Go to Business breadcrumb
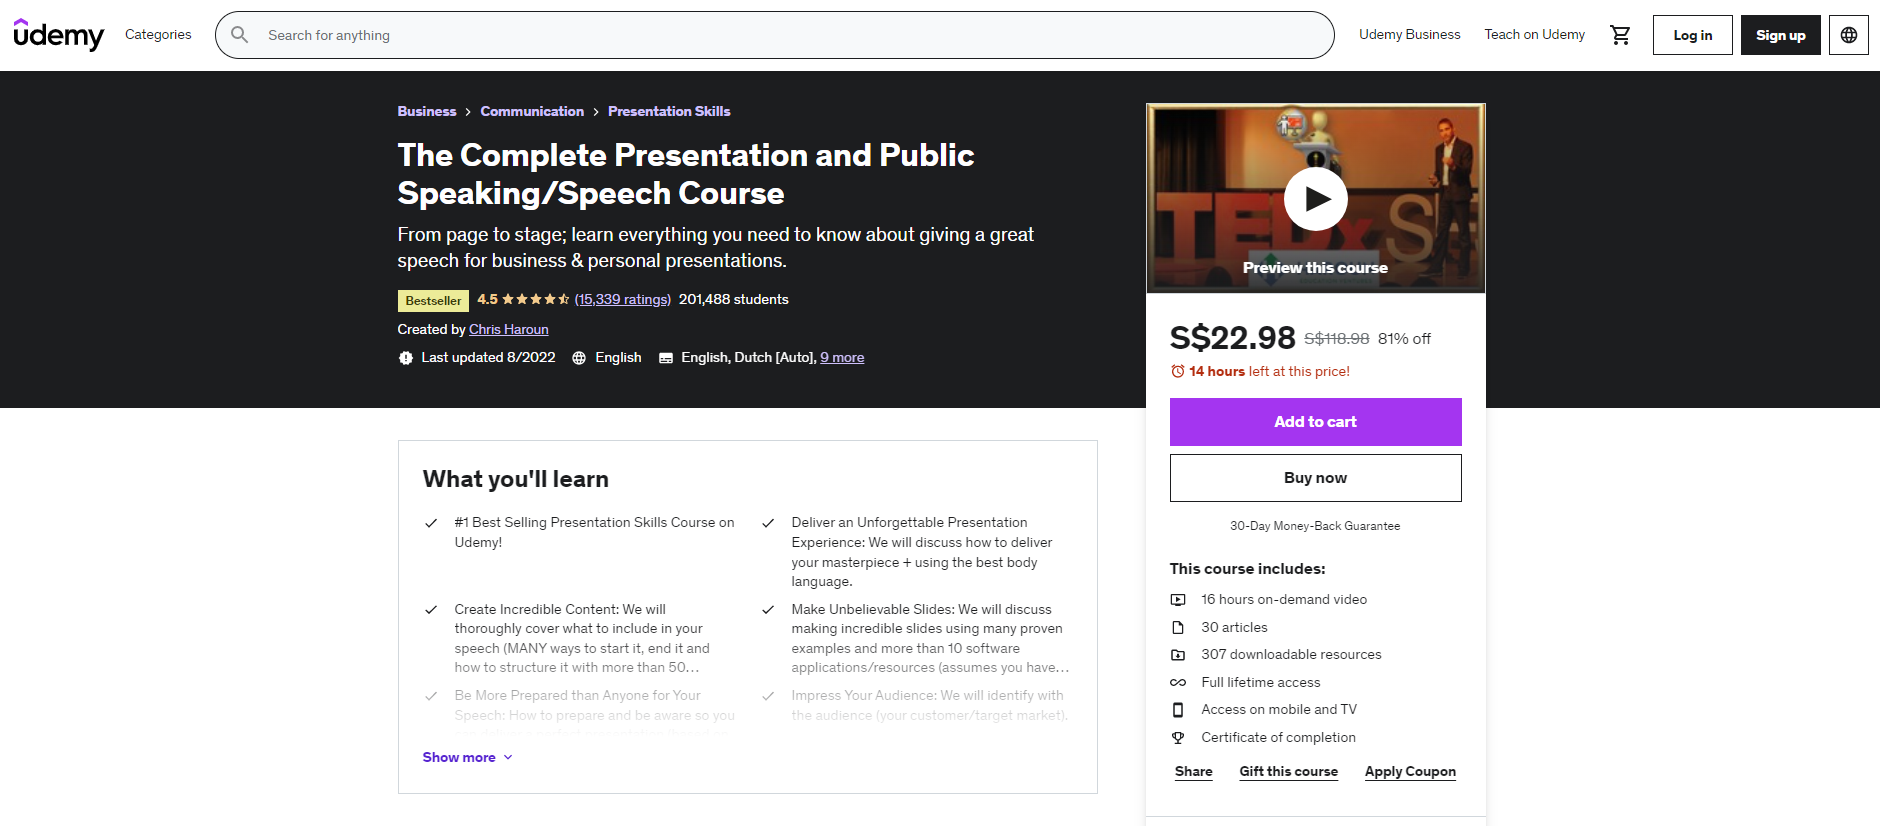The width and height of the screenshot is (1880, 826). 427,112
